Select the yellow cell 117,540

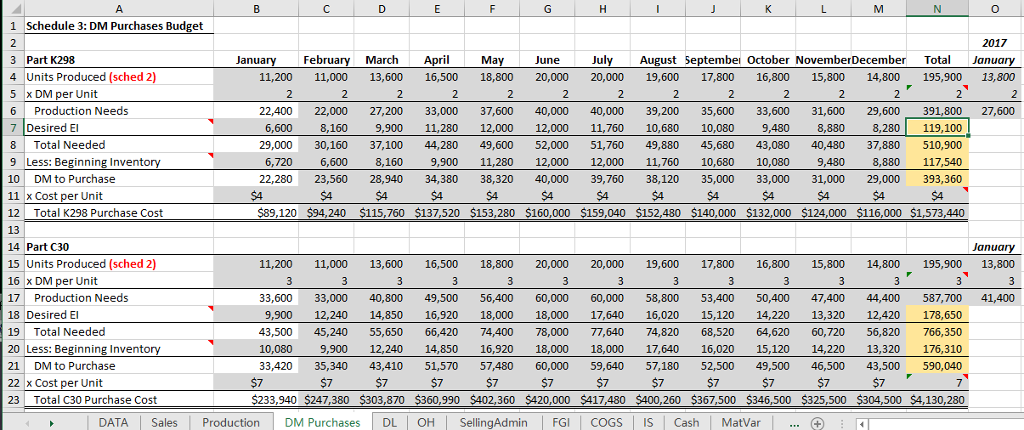(936, 161)
